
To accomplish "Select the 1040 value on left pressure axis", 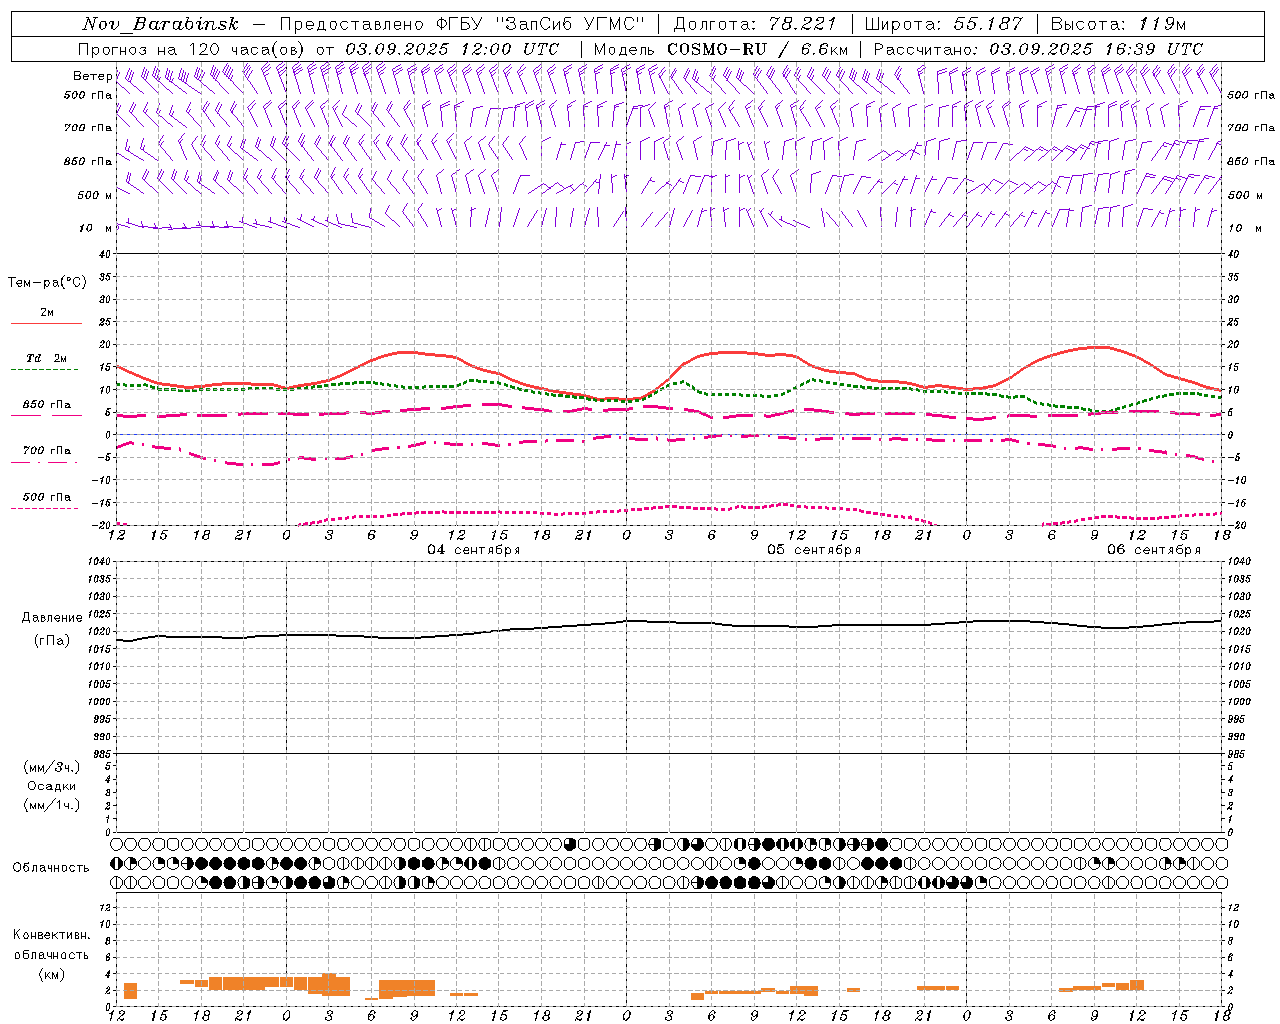I will coord(100,562).
